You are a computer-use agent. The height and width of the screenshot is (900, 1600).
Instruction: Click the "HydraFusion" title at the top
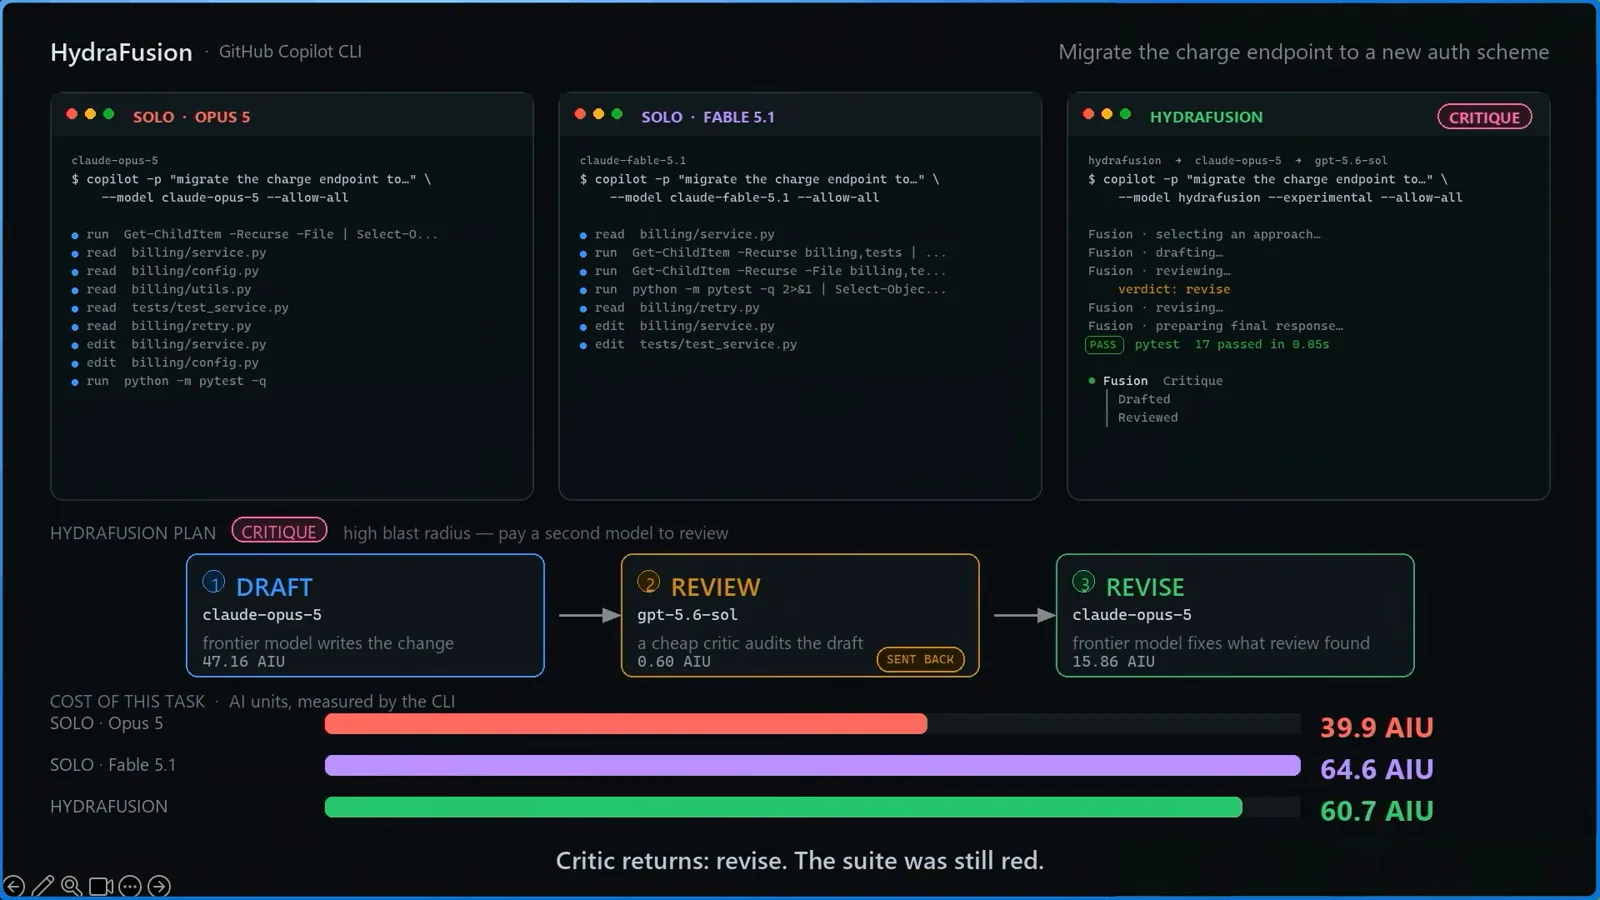pos(121,52)
